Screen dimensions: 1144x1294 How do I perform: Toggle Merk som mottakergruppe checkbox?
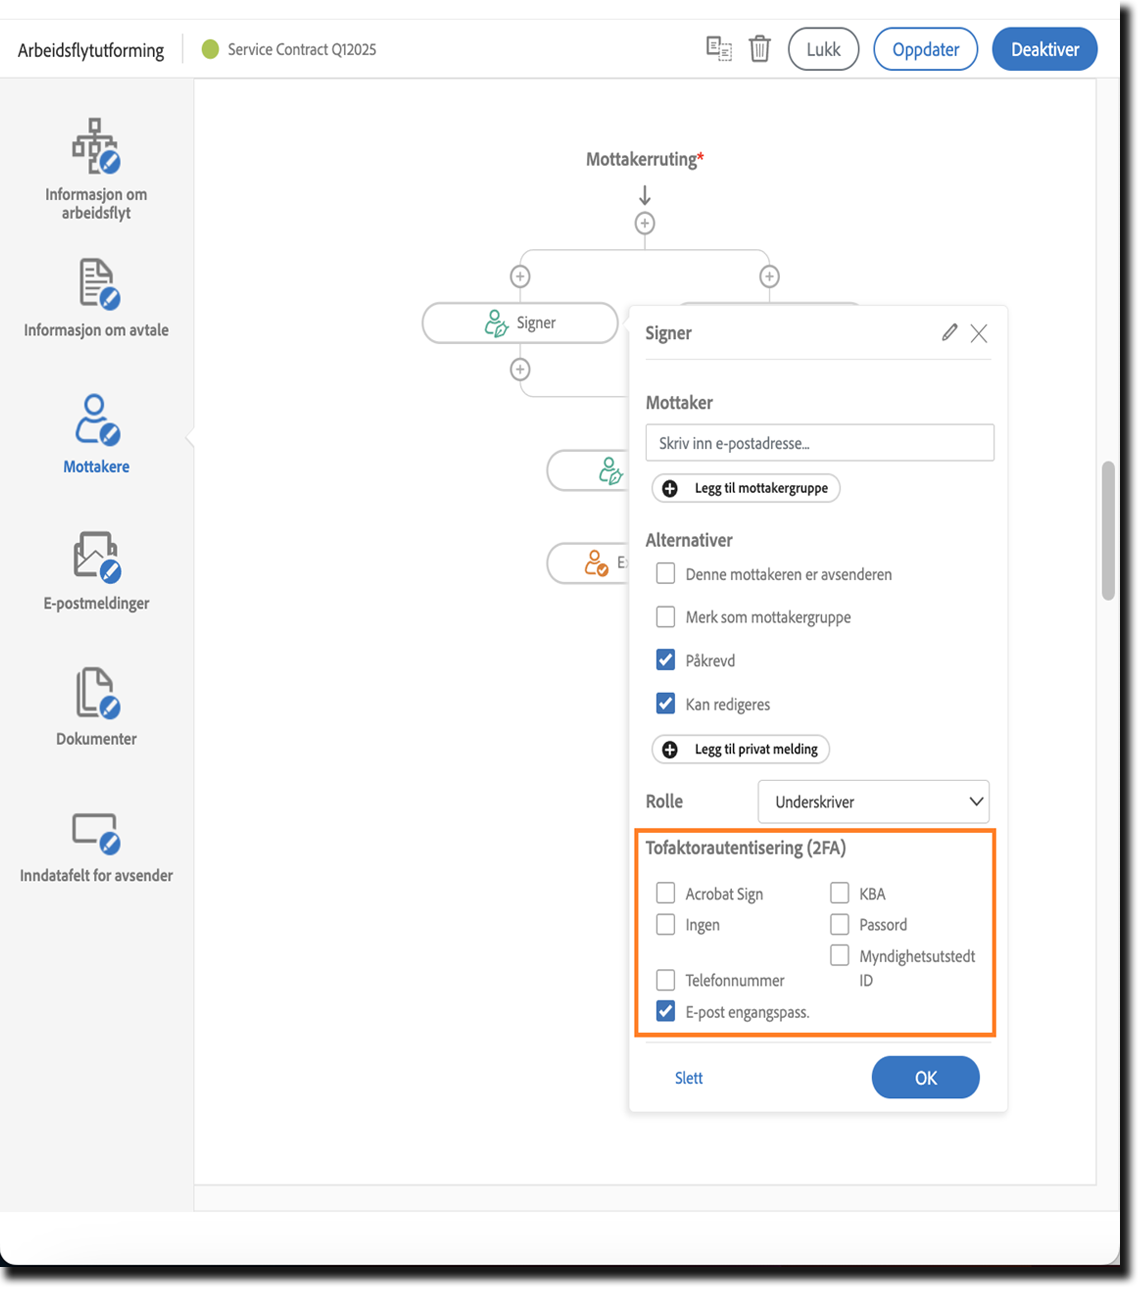pos(665,617)
